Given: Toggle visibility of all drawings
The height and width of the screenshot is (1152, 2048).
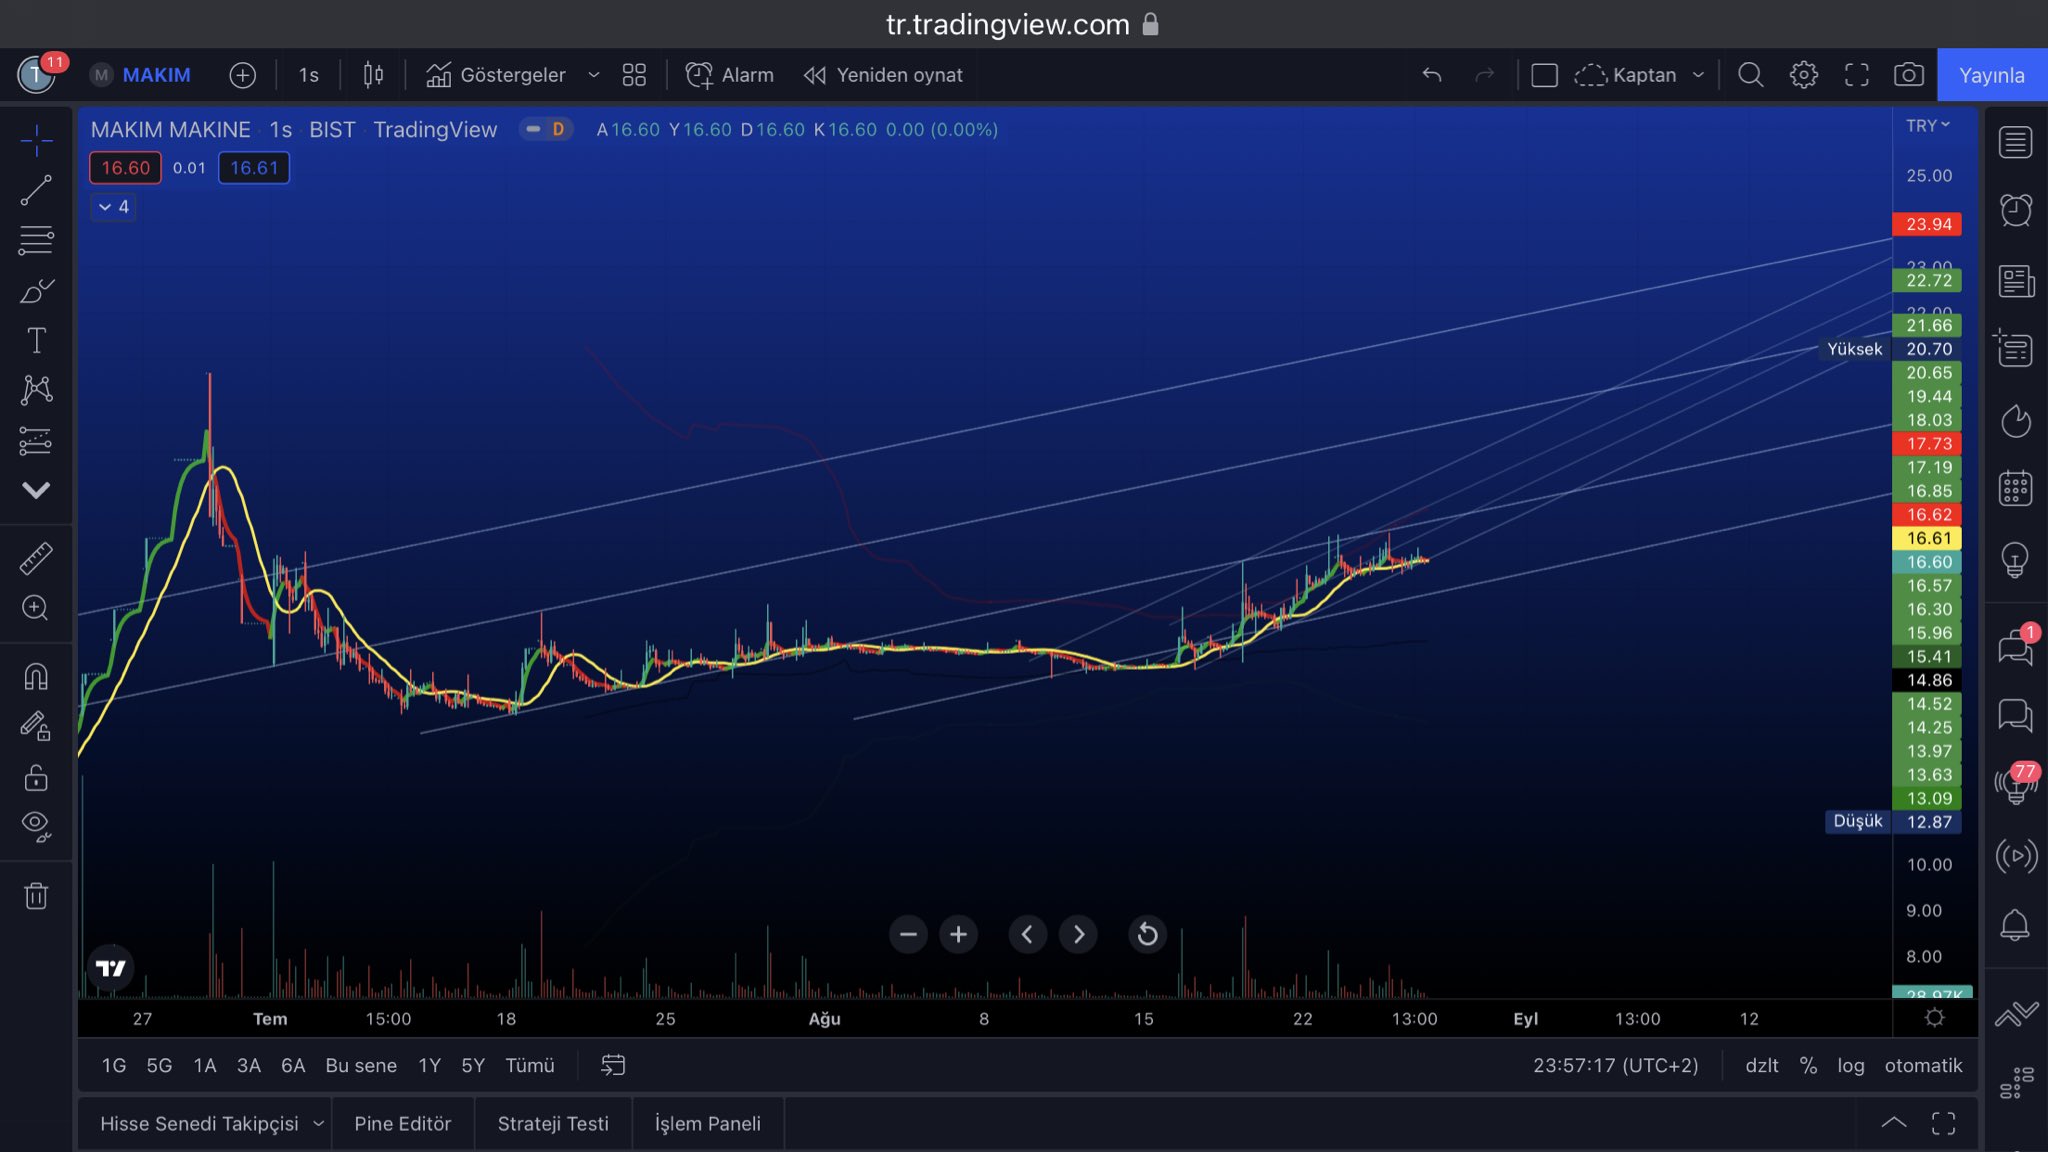Looking at the screenshot, I should pyautogui.click(x=36, y=826).
